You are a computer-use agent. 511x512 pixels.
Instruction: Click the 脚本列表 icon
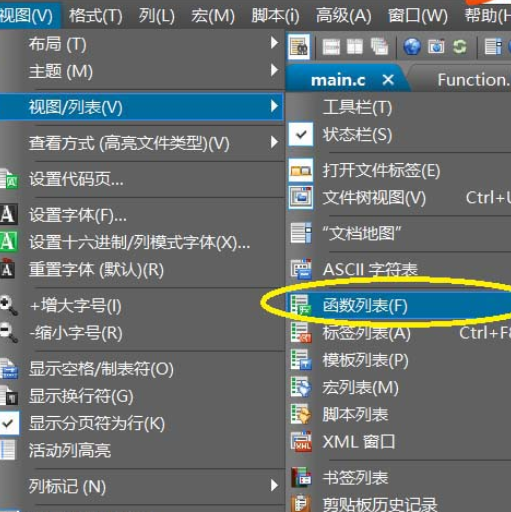click(x=301, y=414)
